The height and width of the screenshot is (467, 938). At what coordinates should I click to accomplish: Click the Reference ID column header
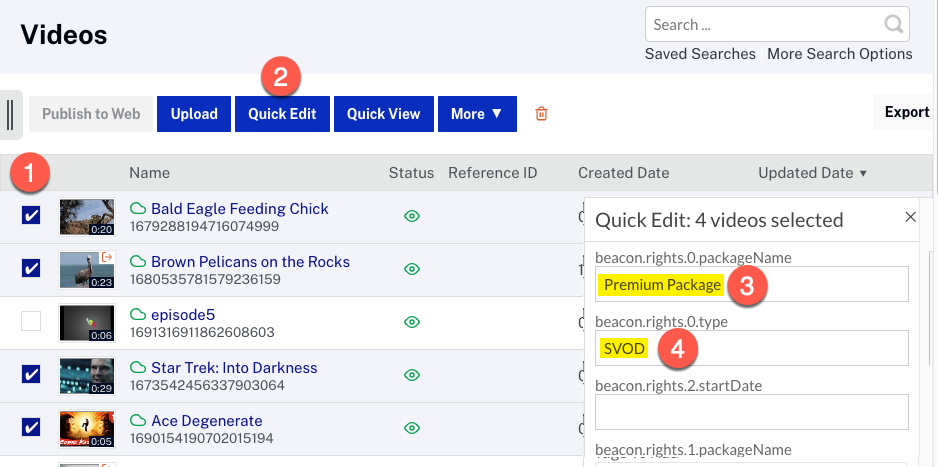coord(493,173)
